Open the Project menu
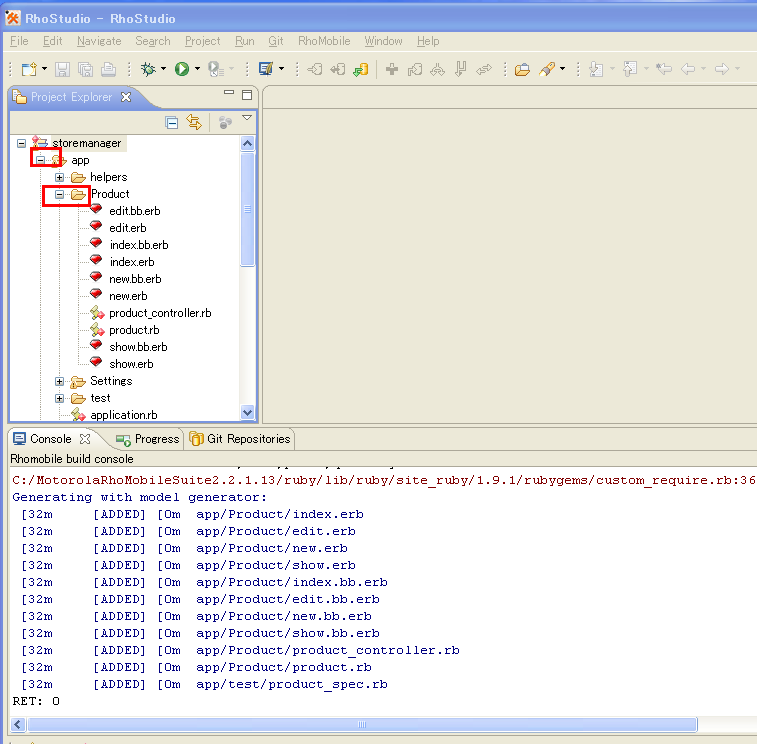This screenshot has width=757, height=744. pyautogui.click(x=202, y=41)
